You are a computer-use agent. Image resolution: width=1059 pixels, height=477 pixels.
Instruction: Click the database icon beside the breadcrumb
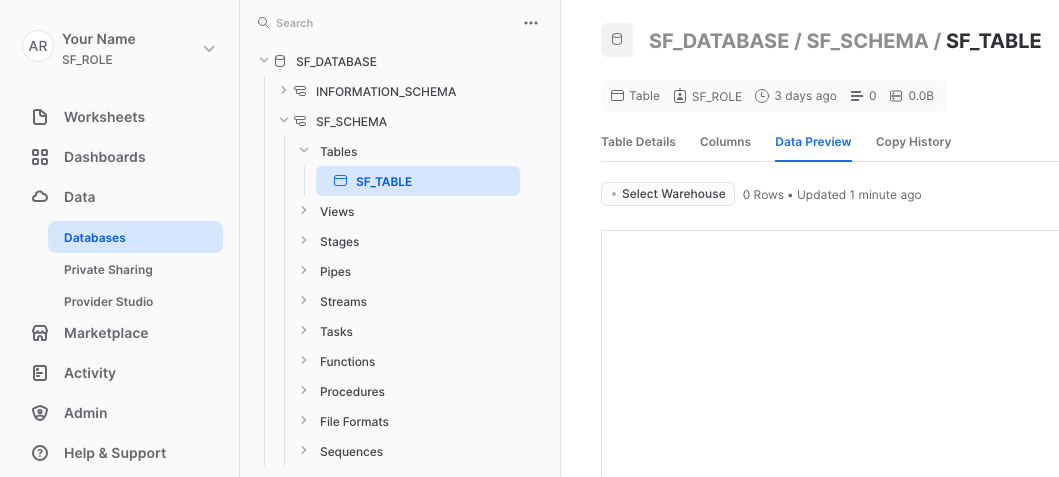pos(617,40)
